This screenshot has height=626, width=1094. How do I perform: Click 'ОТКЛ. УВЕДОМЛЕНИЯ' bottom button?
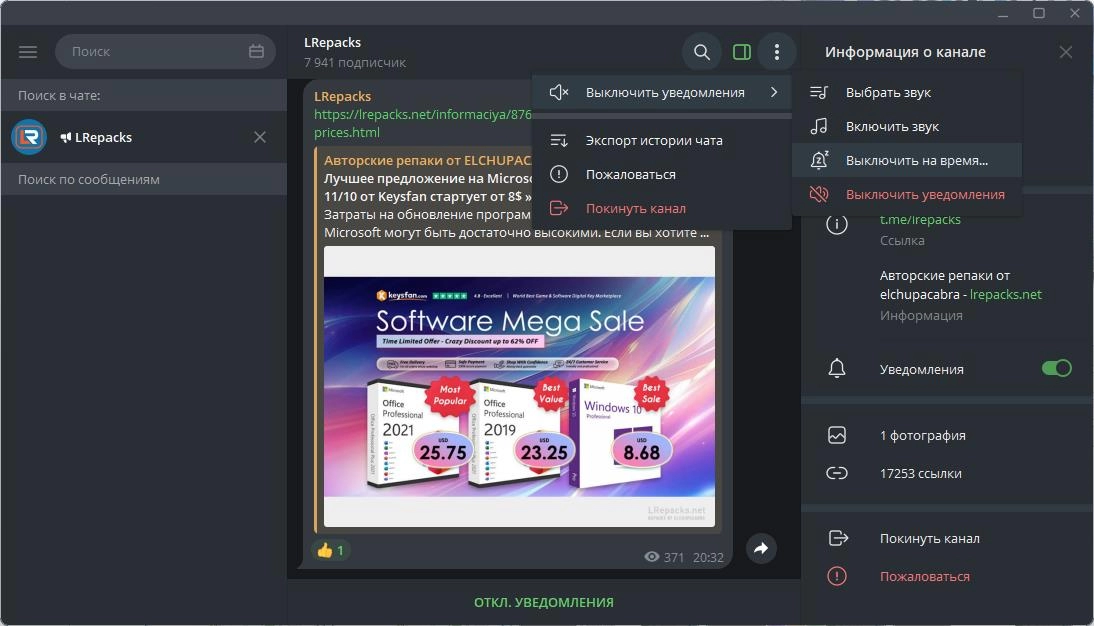click(x=544, y=602)
